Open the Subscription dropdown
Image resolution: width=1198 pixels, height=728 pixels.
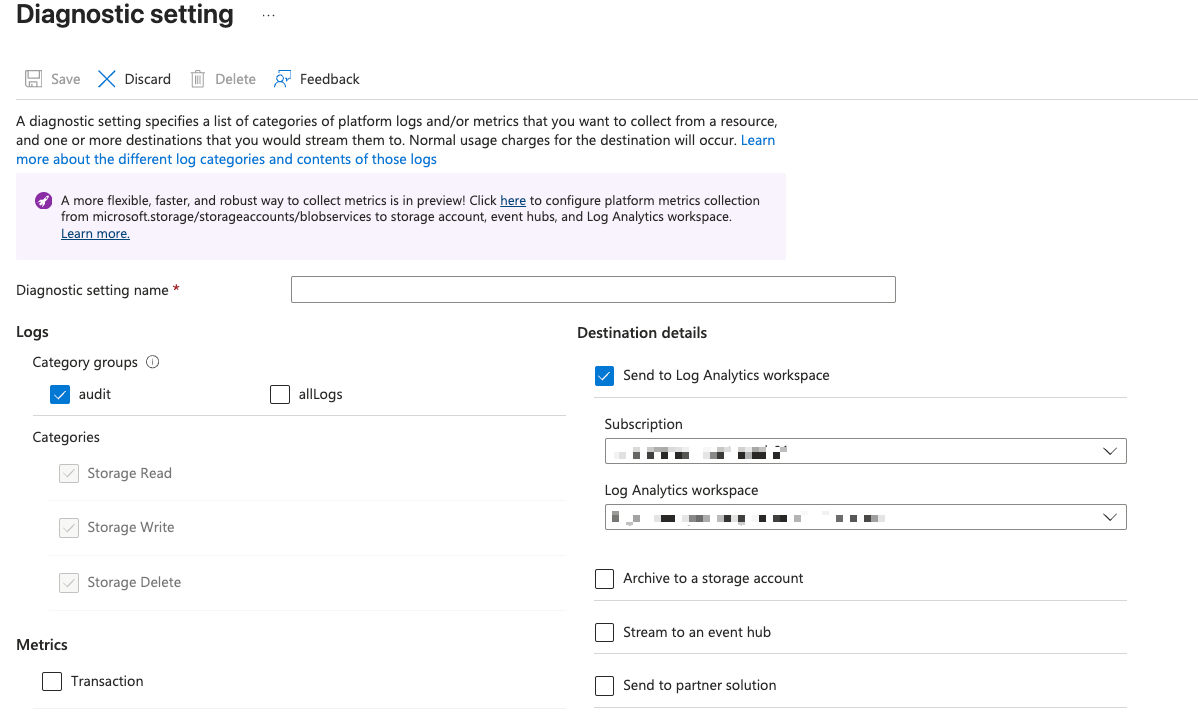866,451
